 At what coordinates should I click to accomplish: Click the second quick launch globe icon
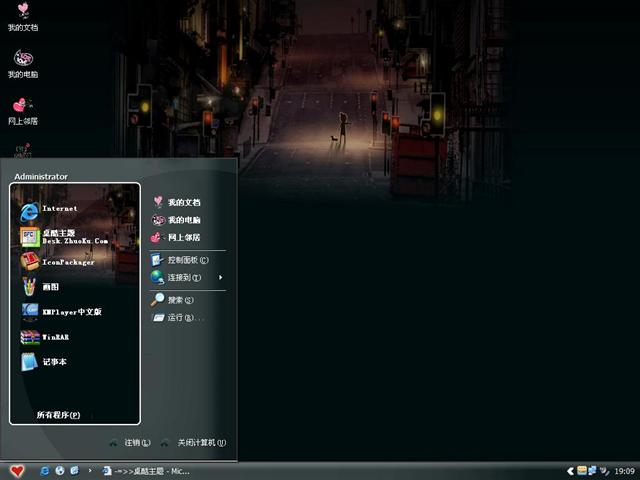pos(60,471)
